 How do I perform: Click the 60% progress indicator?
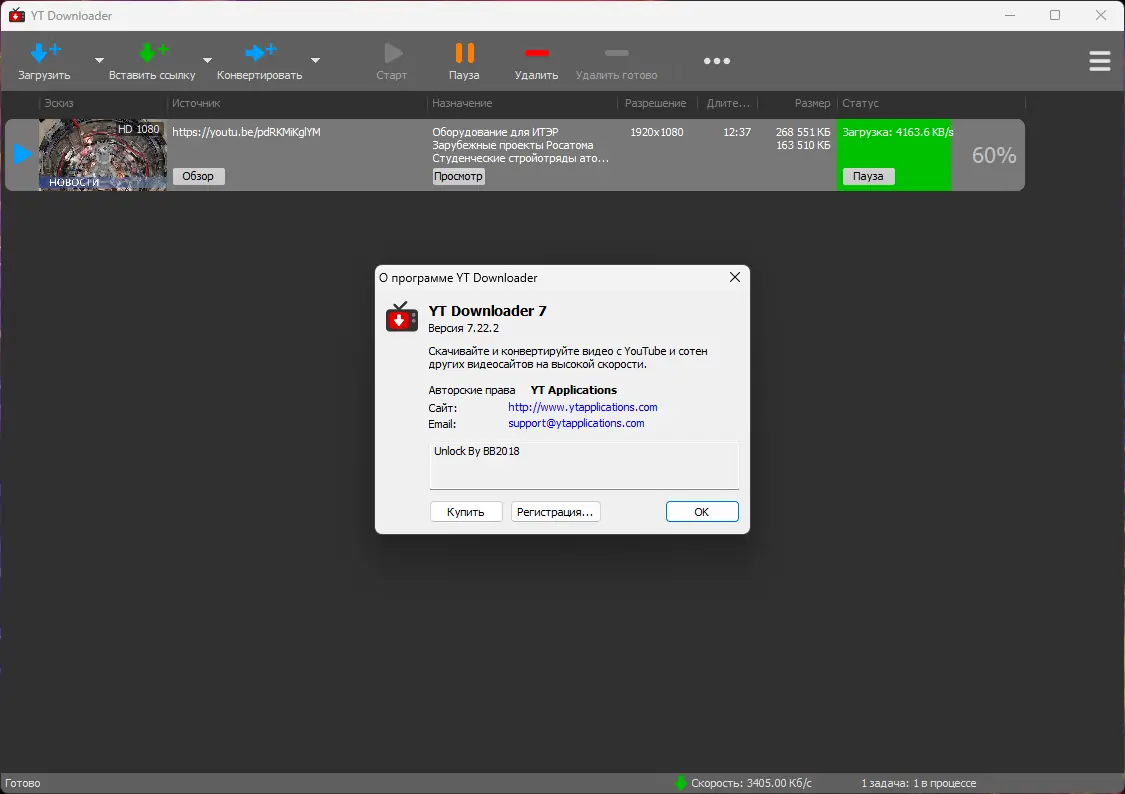(x=994, y=155)
